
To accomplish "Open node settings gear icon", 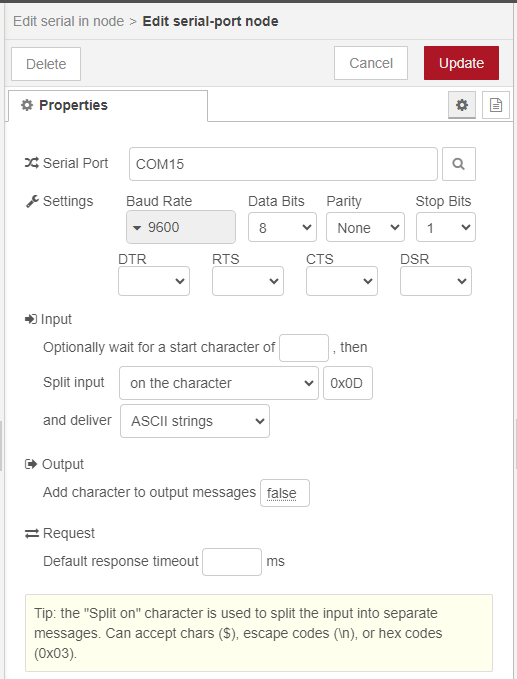I will click(462, 105).
